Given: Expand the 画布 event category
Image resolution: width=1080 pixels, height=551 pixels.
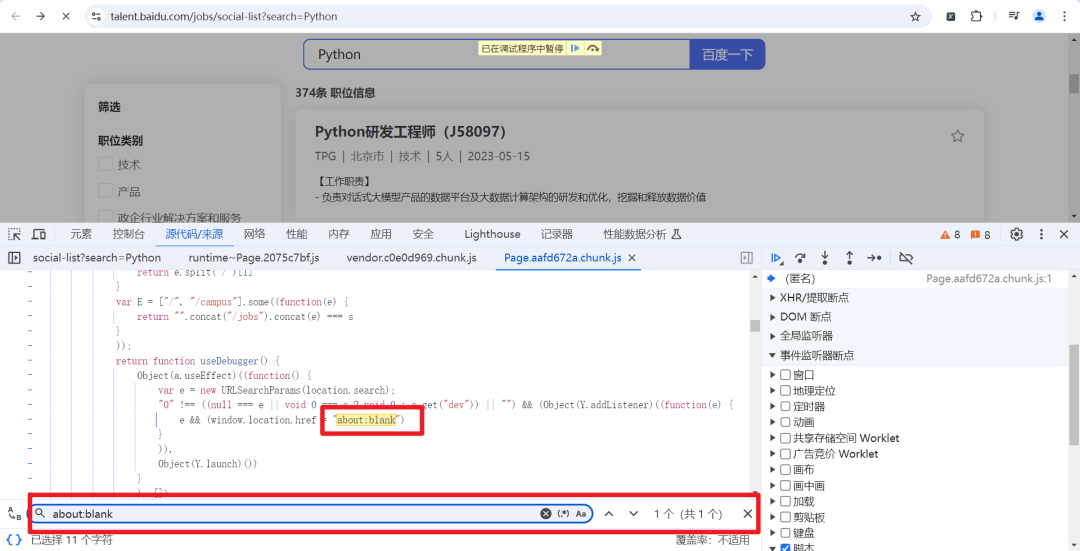Looking at the screenshot, I should [x=772, y=470].
